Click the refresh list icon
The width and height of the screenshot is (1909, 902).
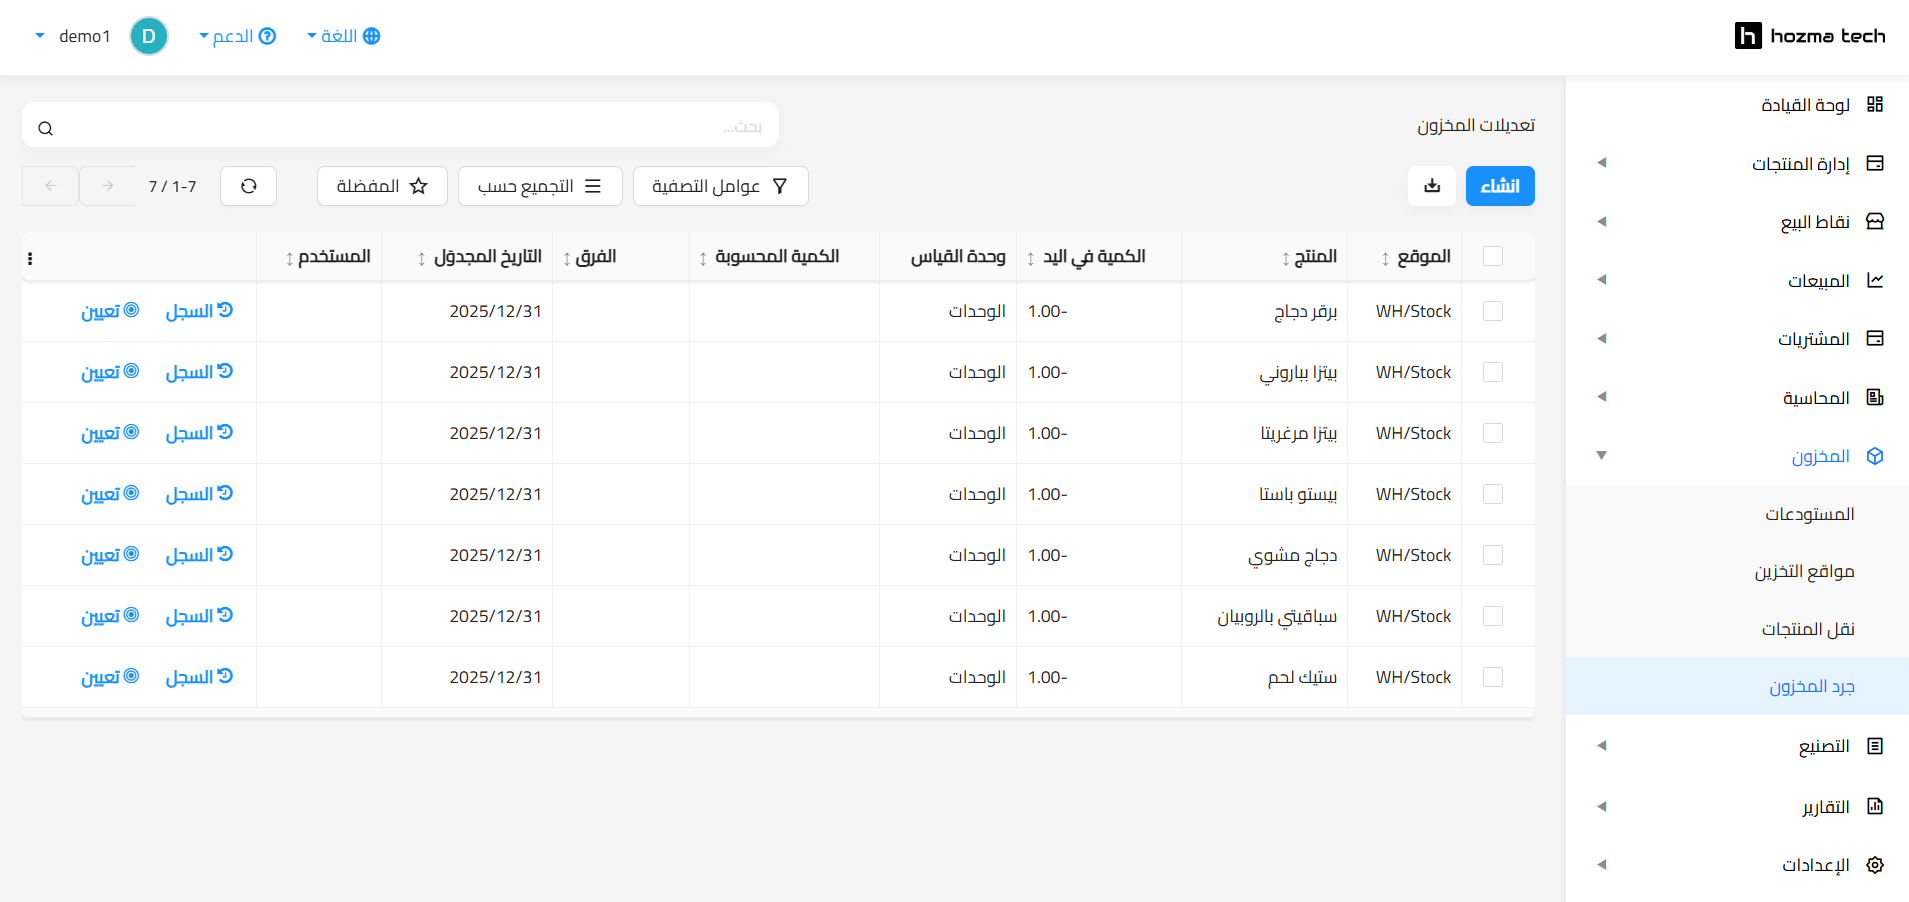248,186
